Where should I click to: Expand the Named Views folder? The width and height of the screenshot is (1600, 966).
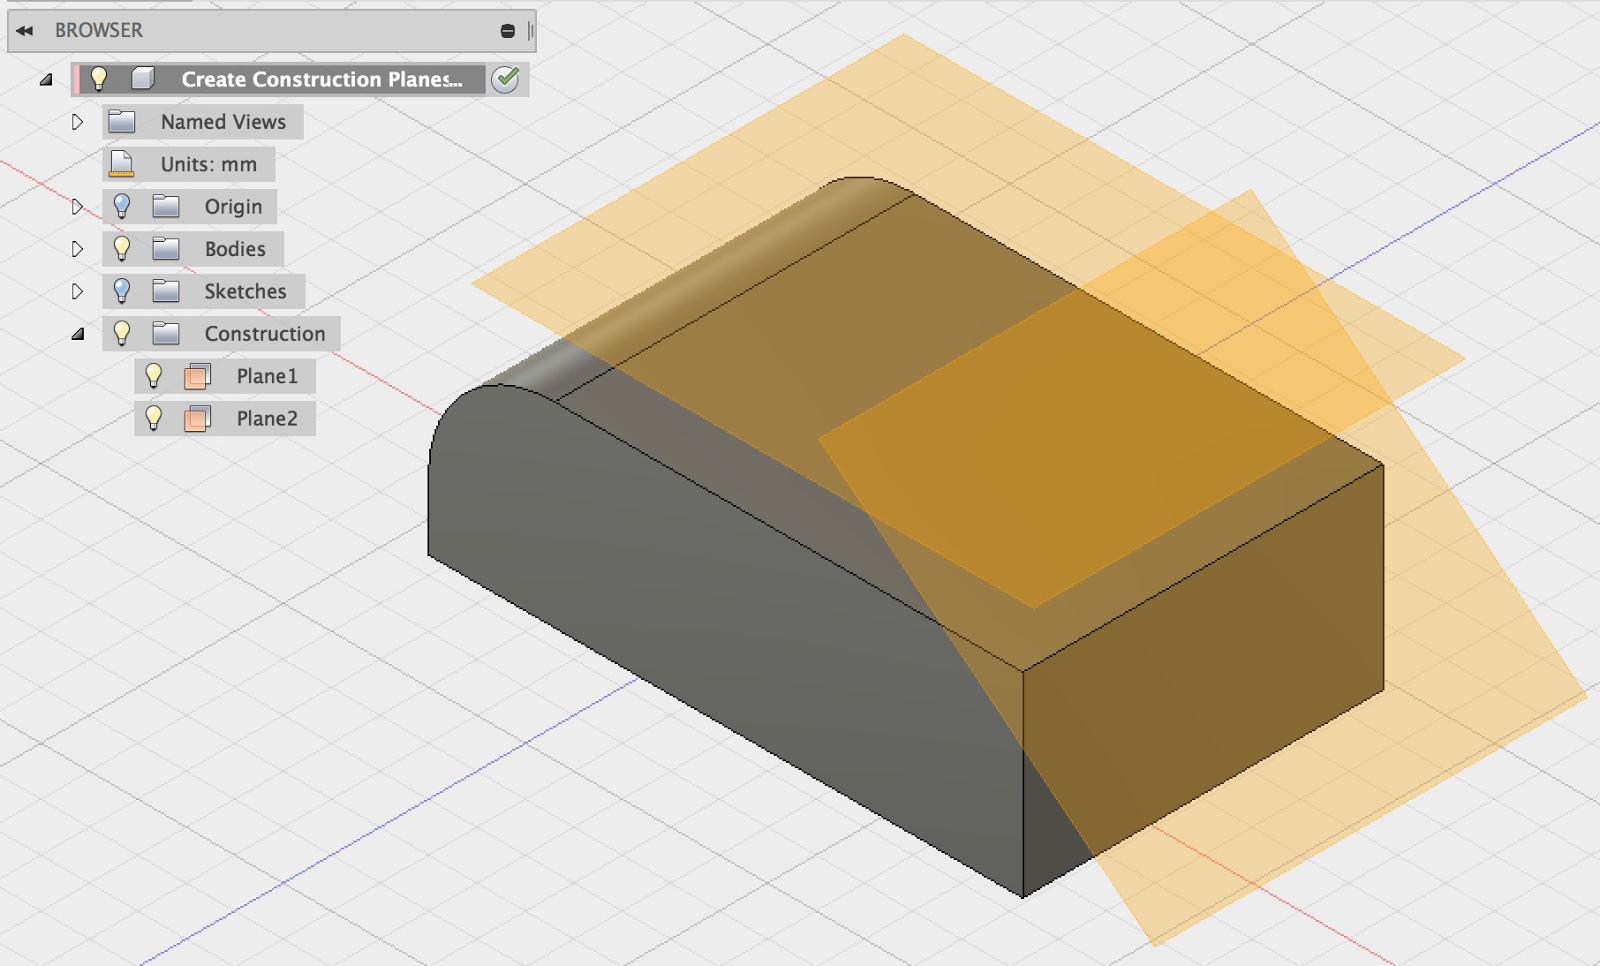point(77,122)
